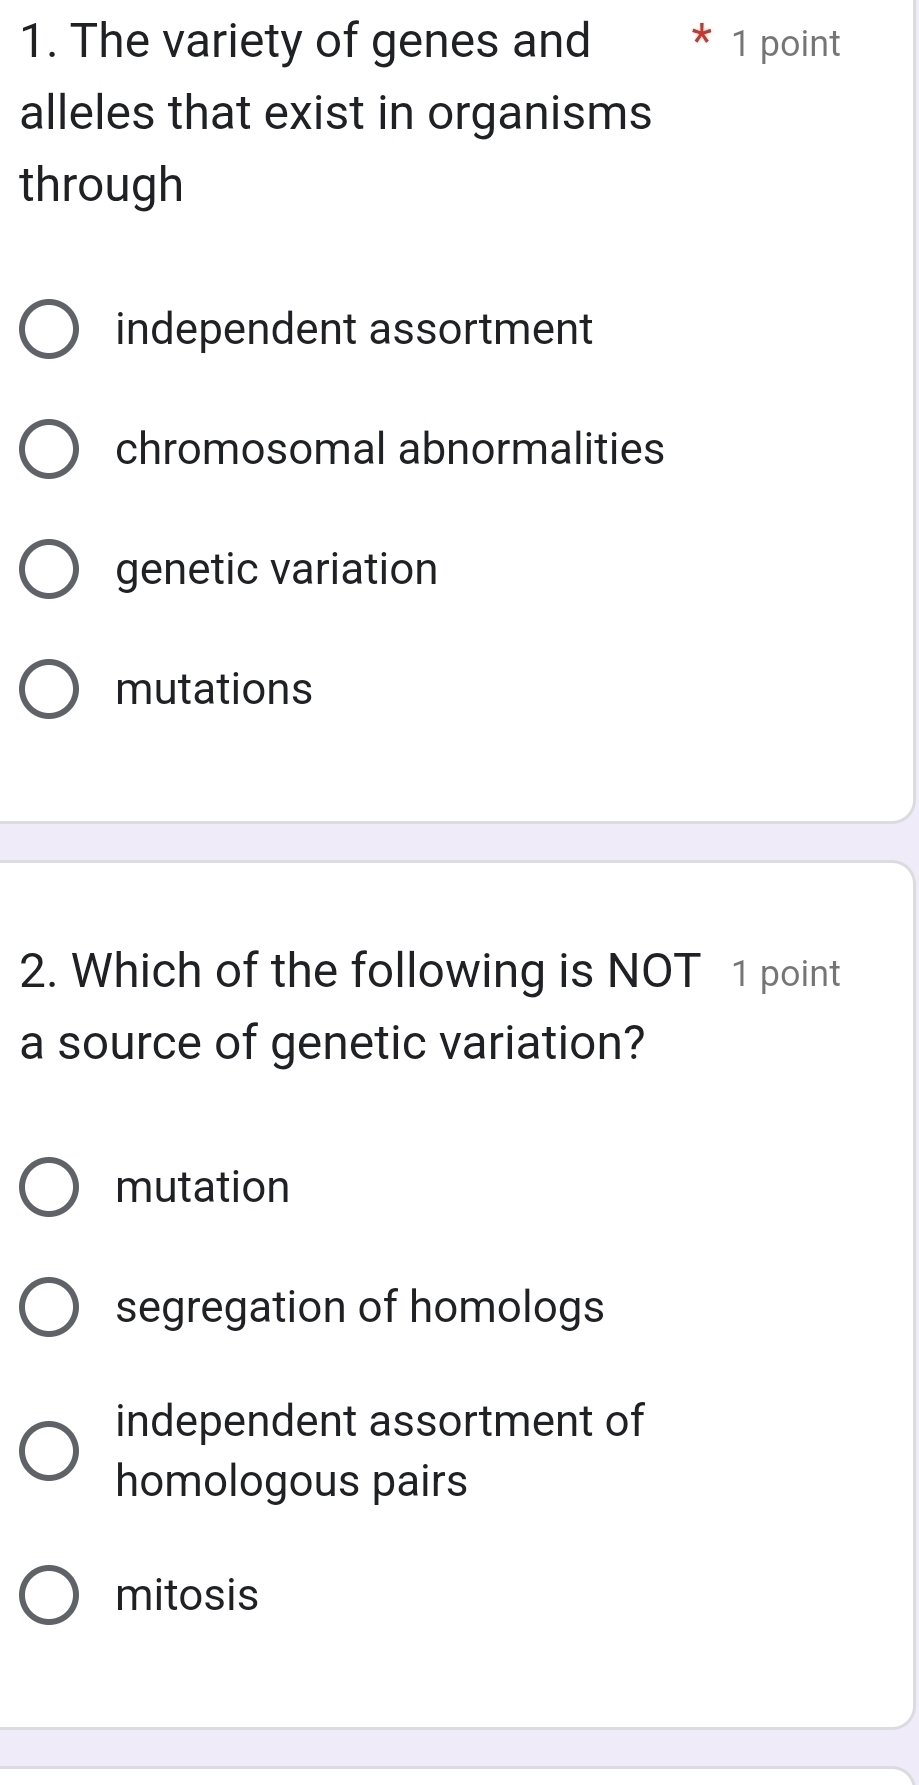Viewport: 919px width, 1785px height.
Task: Click the answer text "segregation of homologs"
Action: point(359,1307)
